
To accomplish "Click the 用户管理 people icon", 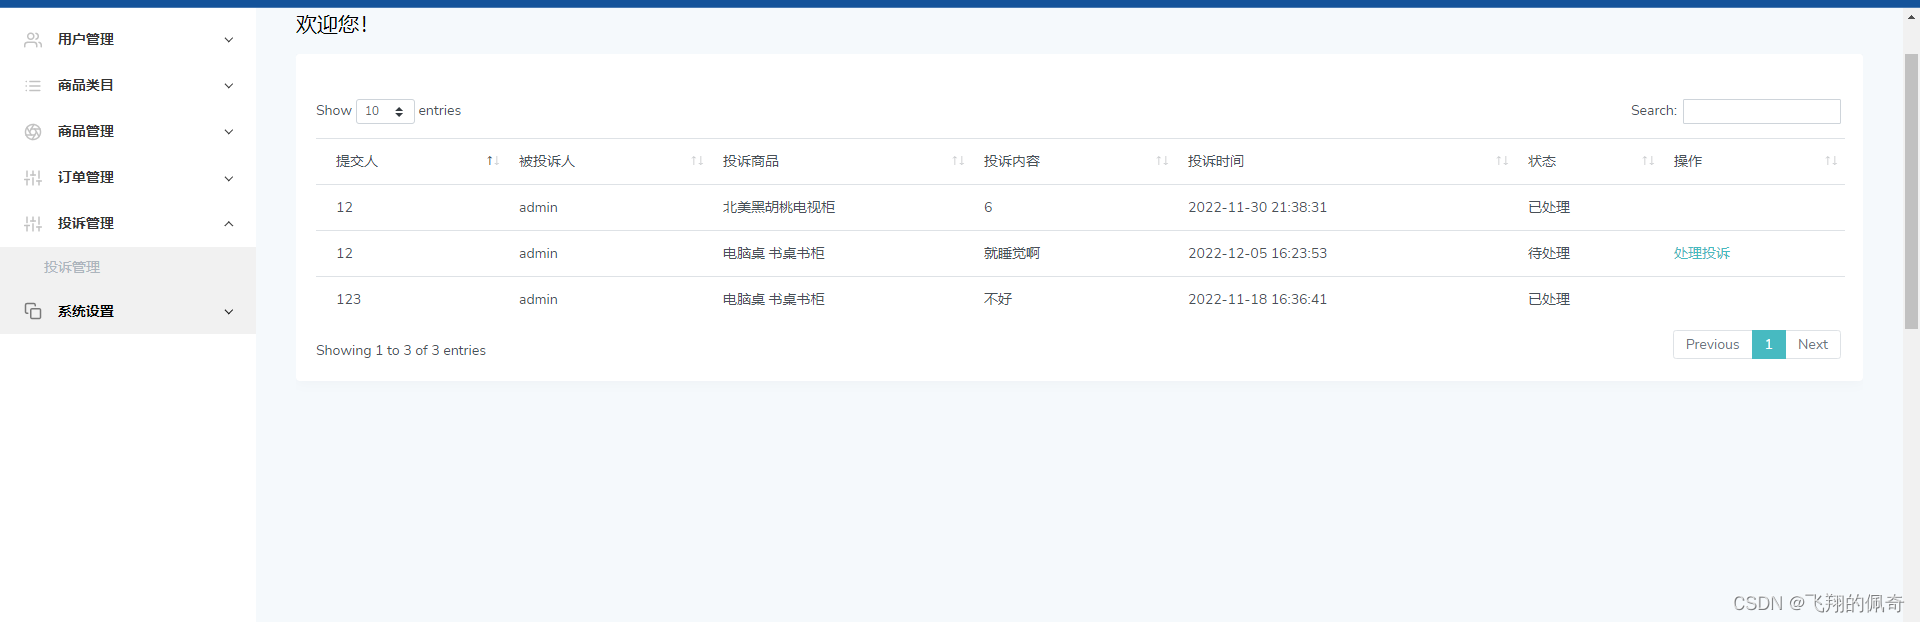I will (x=33, y=39).
